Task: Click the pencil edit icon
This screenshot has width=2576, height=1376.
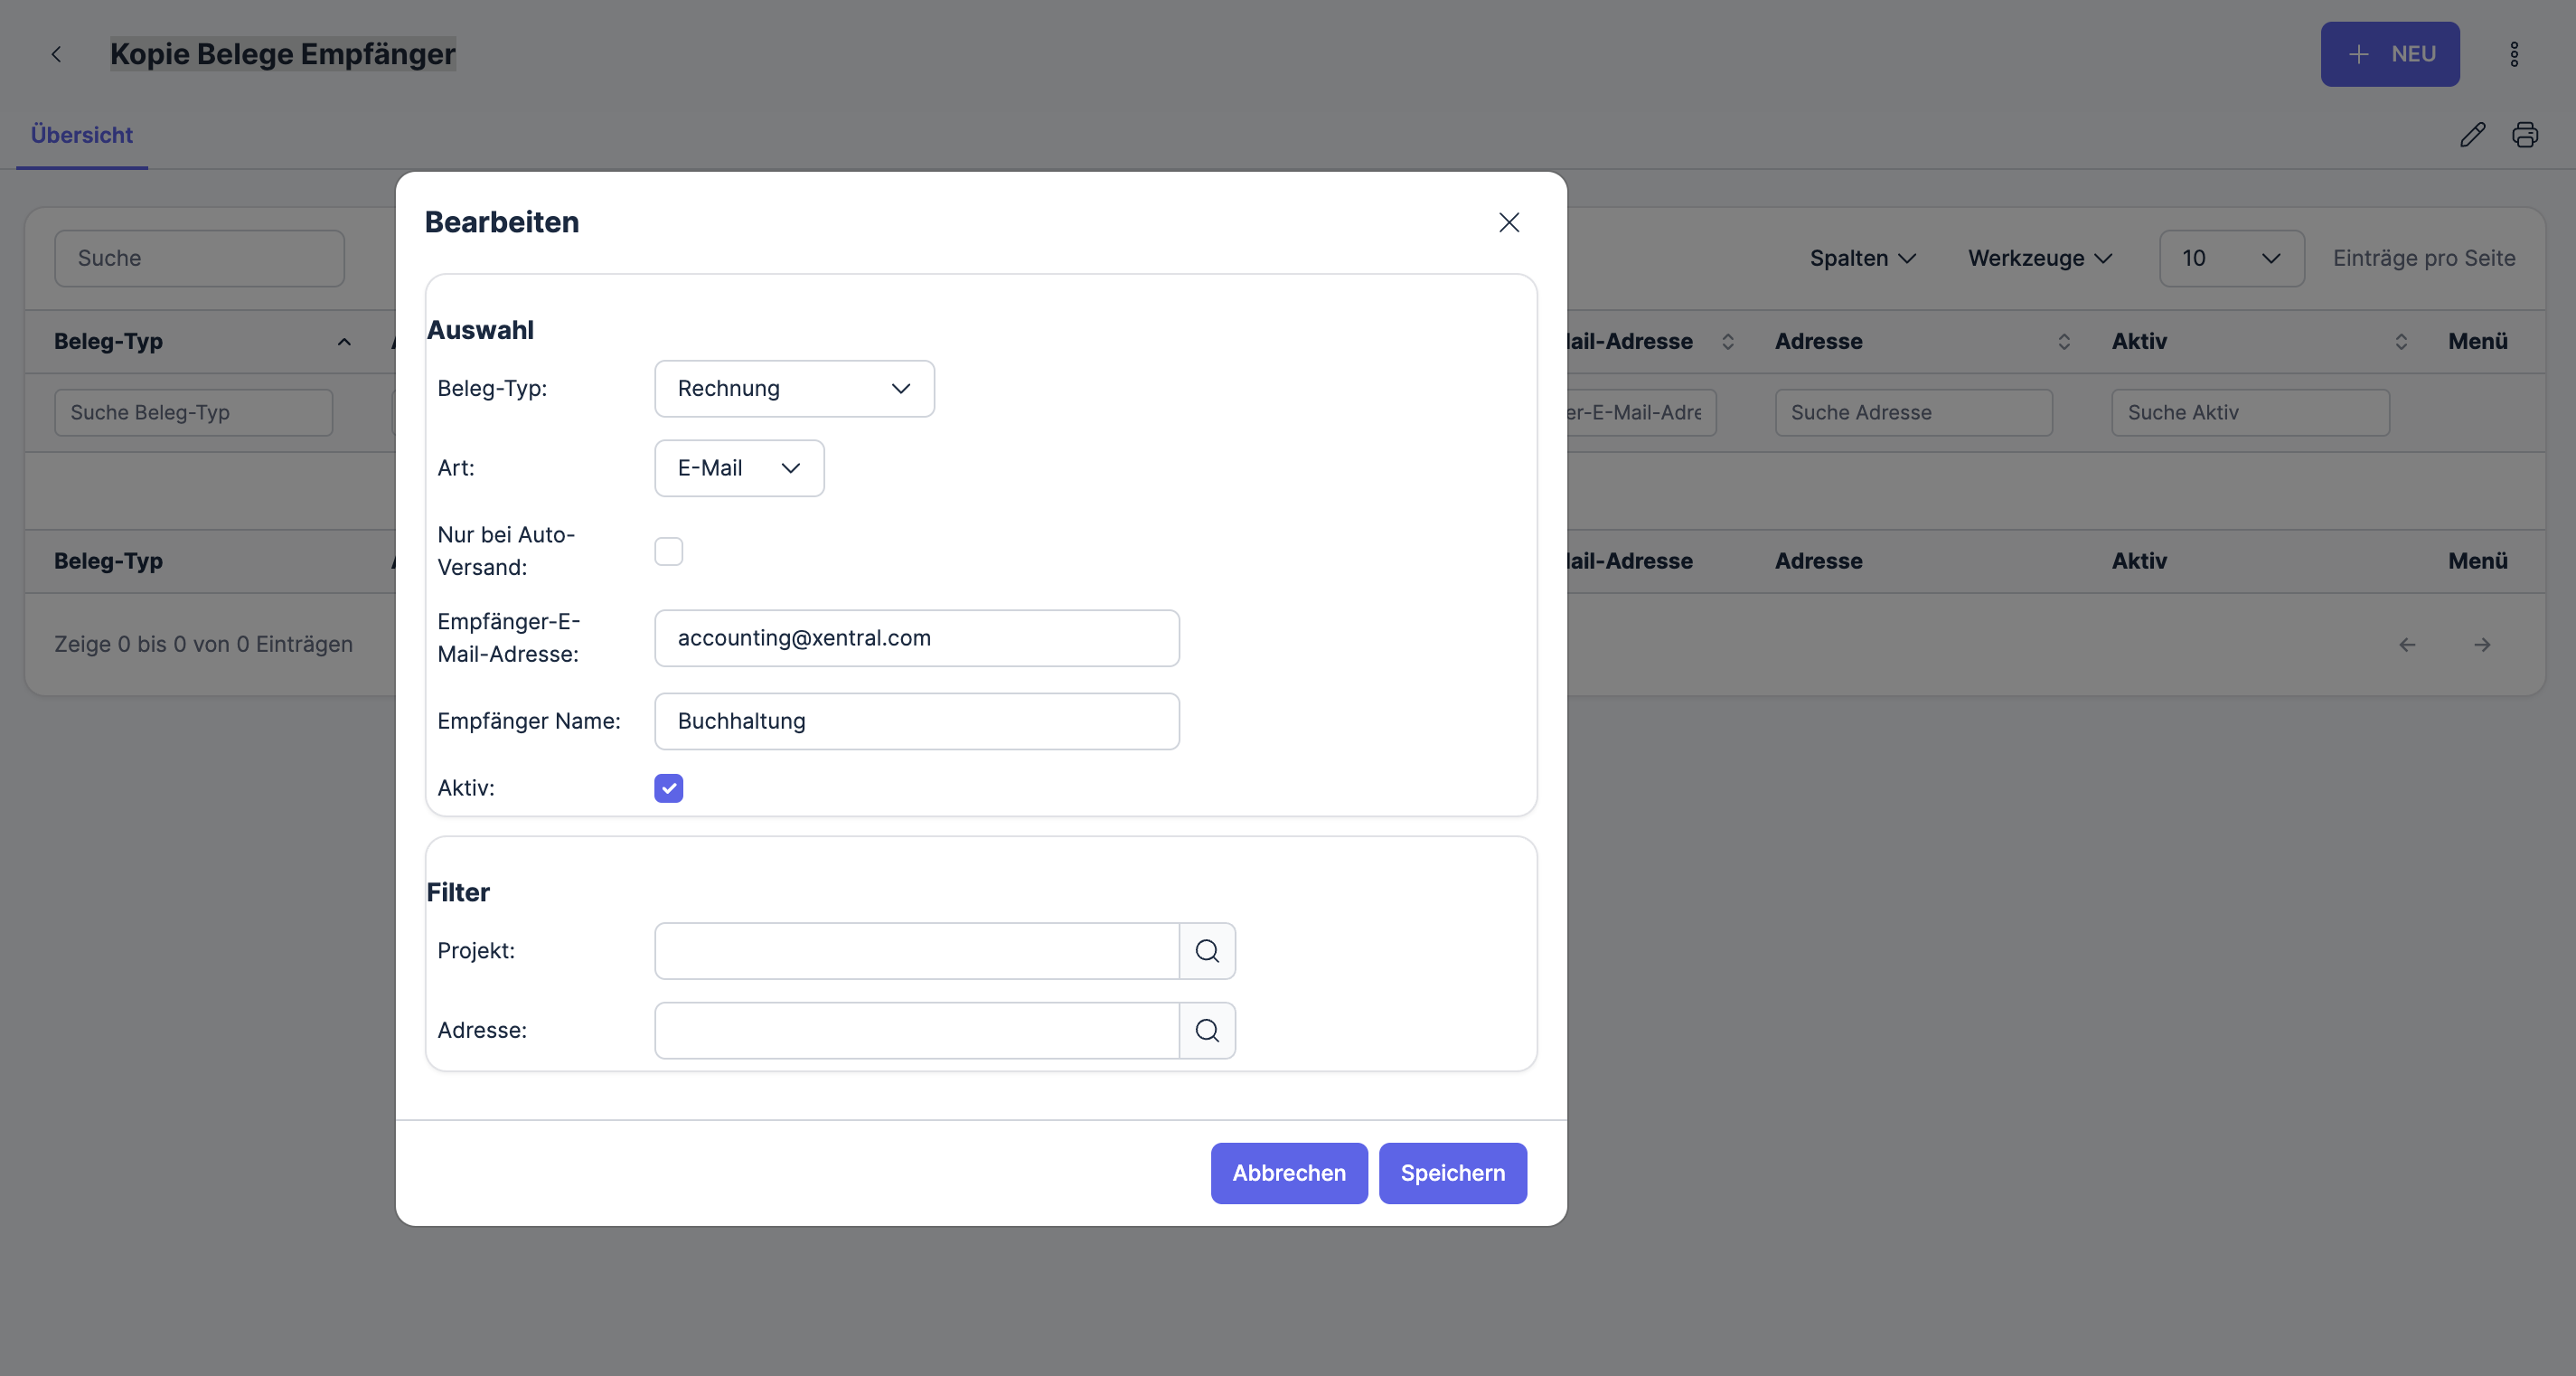Action: tap(2472, 135)
